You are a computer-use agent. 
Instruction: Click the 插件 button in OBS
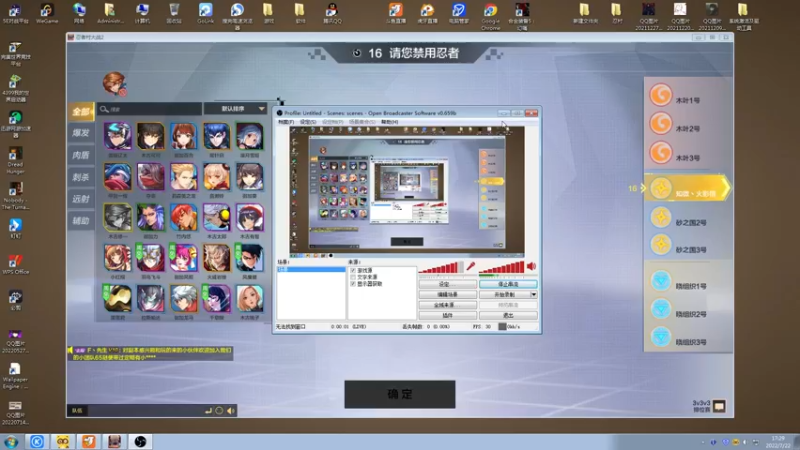448,315
